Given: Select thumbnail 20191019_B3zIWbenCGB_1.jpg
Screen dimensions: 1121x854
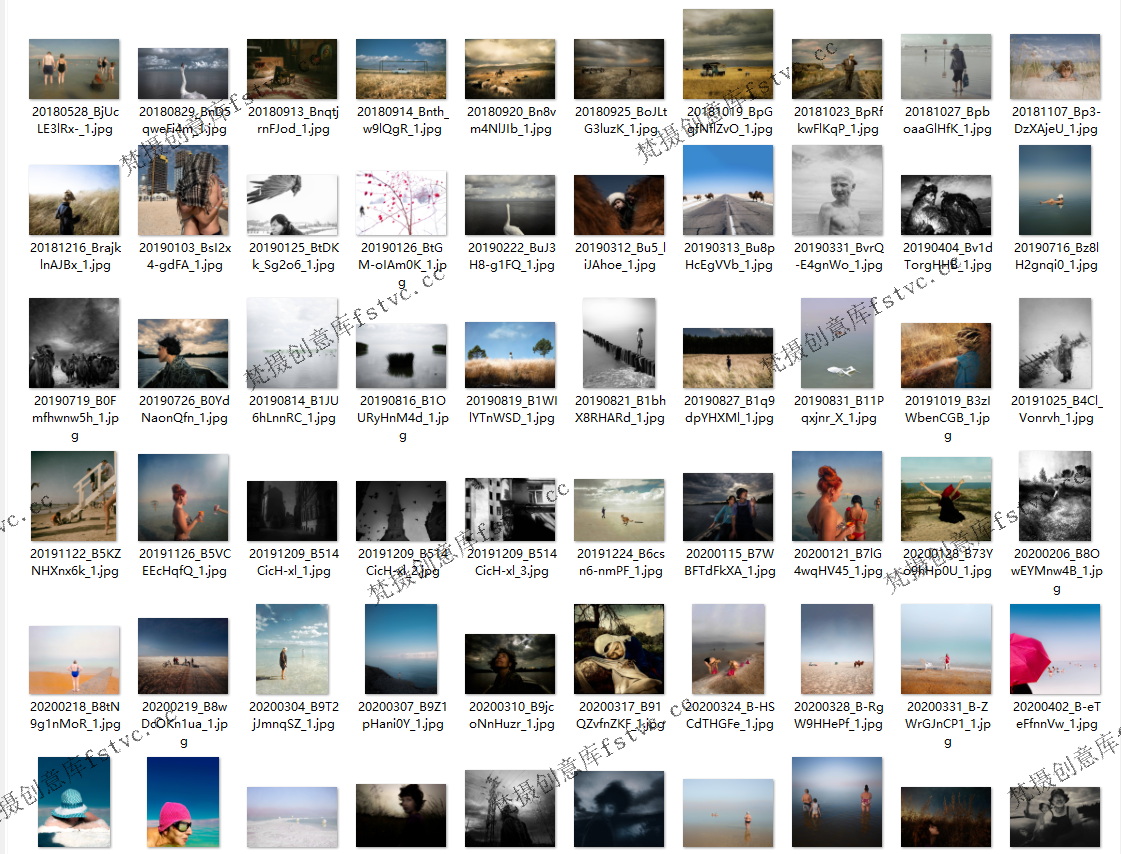Looking at the screenshot, I should [947, 355].
